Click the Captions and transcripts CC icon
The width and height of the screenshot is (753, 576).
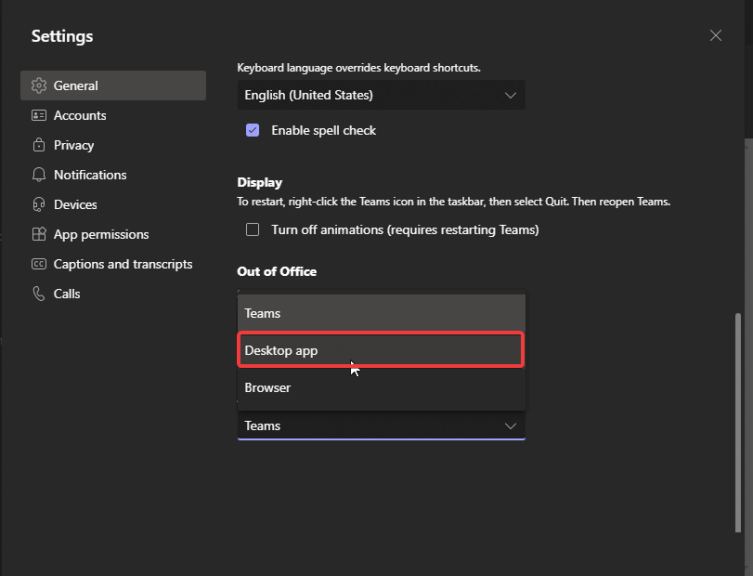[39, 264]
